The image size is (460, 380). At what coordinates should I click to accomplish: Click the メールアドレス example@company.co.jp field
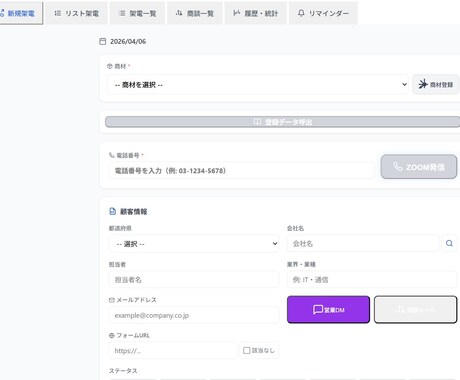point(194,315)
